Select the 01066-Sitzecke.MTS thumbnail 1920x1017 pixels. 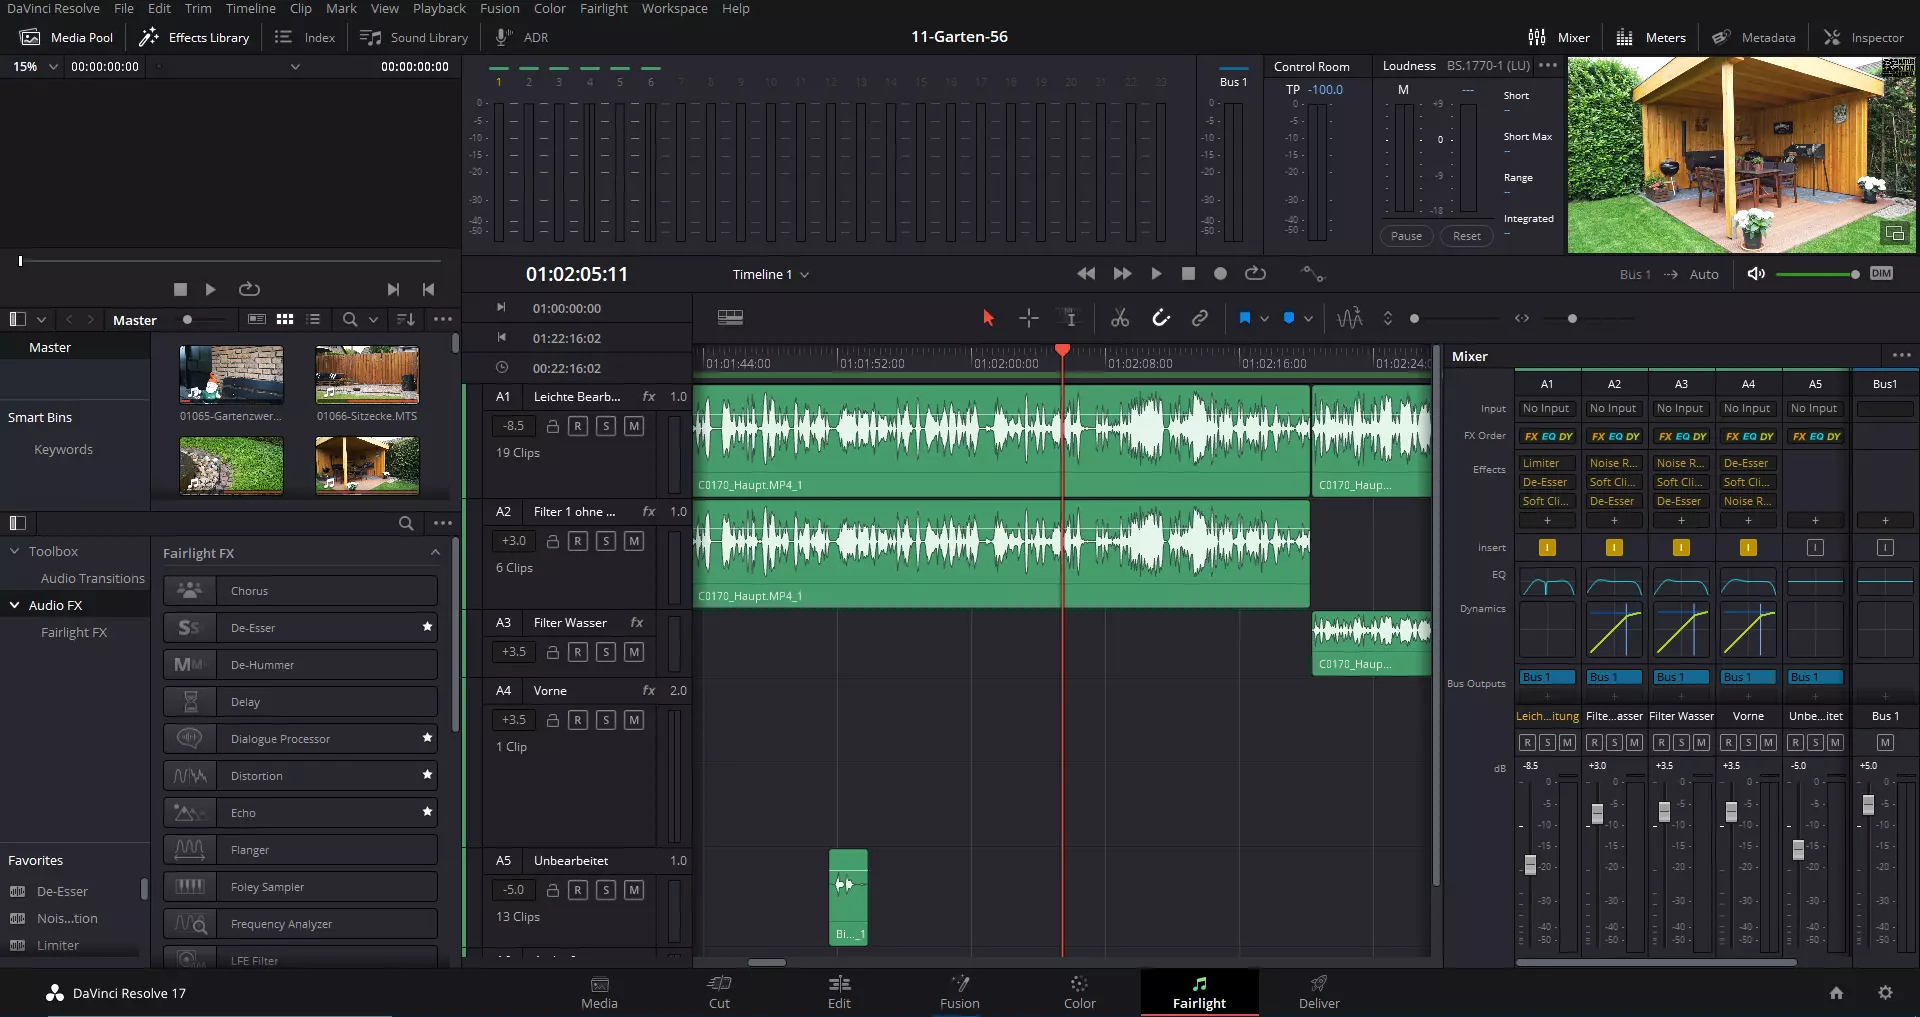click(x=367, y=375)
